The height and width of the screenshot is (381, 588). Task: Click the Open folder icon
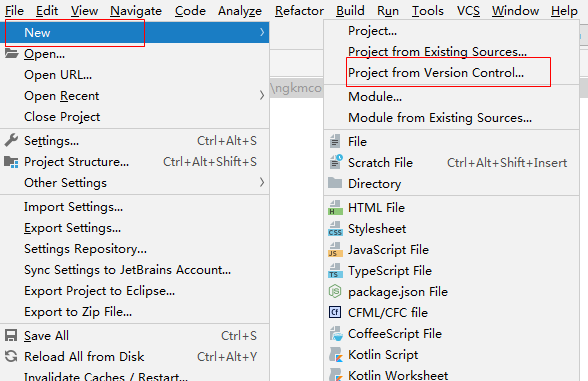pos(11,54)
